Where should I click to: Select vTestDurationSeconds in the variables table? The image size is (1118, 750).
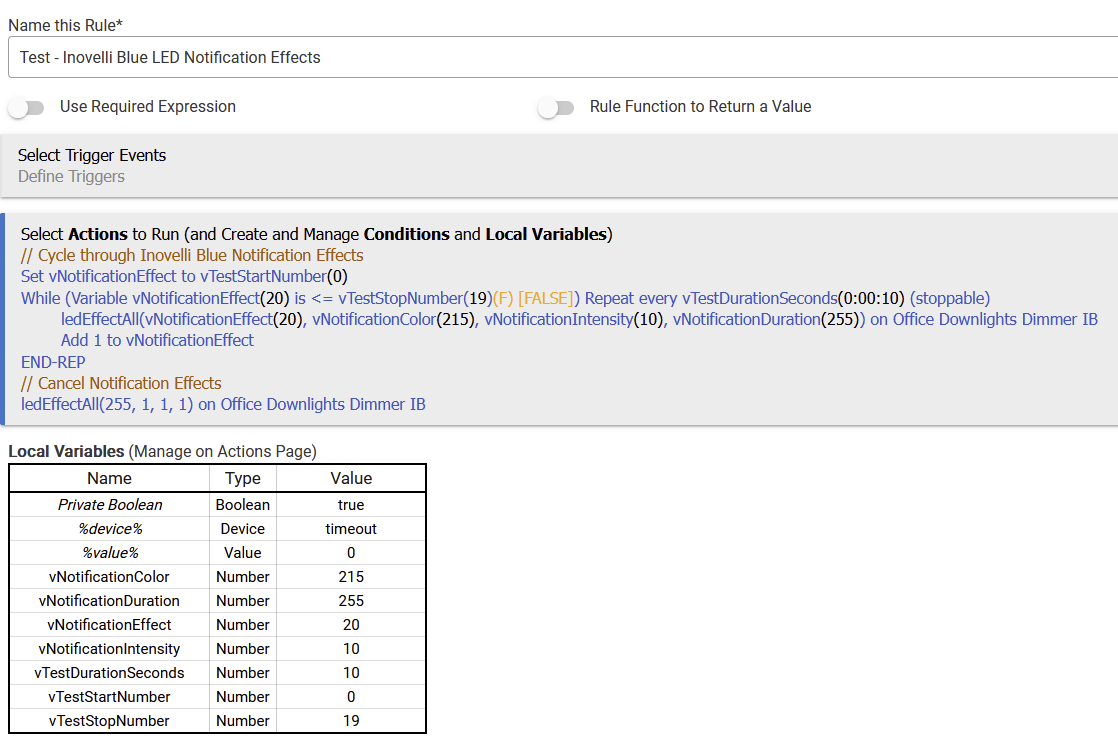point(109,673)
